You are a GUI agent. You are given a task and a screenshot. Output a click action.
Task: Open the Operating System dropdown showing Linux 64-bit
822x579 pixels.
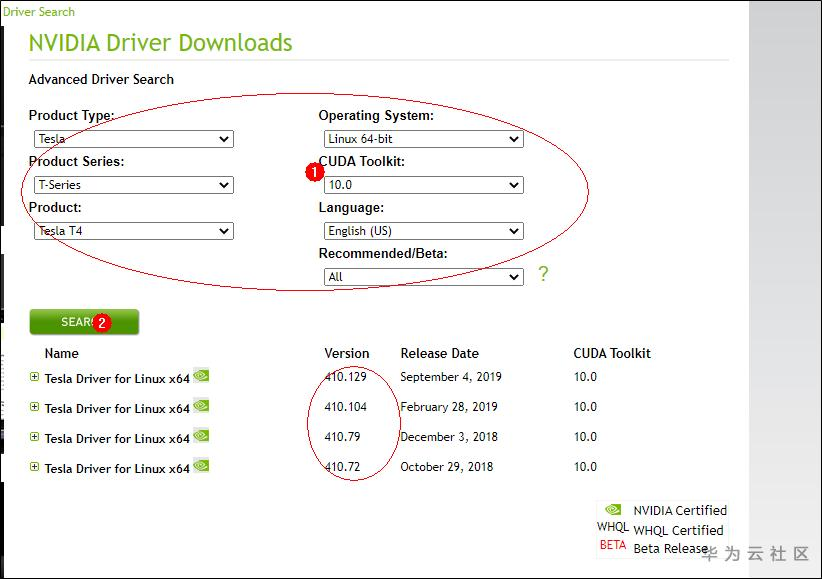click(x=424, y=139)
